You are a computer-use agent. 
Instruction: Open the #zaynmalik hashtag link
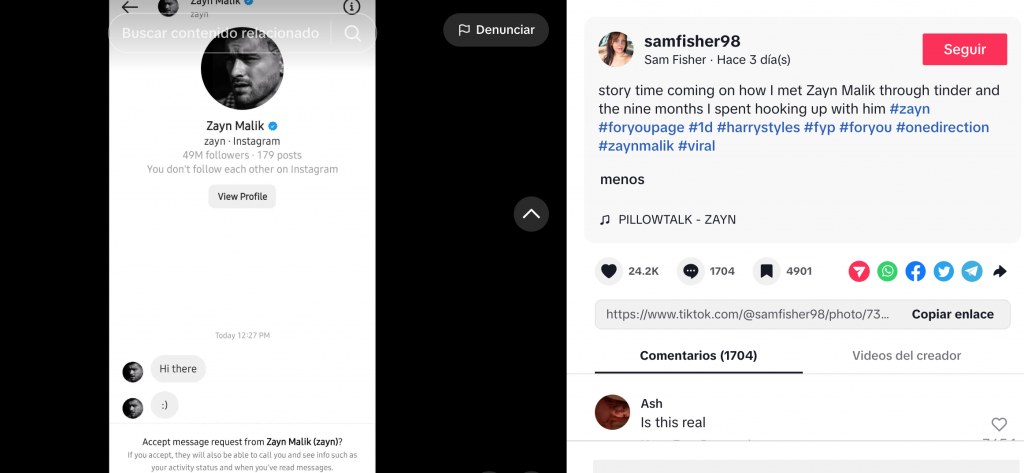click(x=635, y=146)
